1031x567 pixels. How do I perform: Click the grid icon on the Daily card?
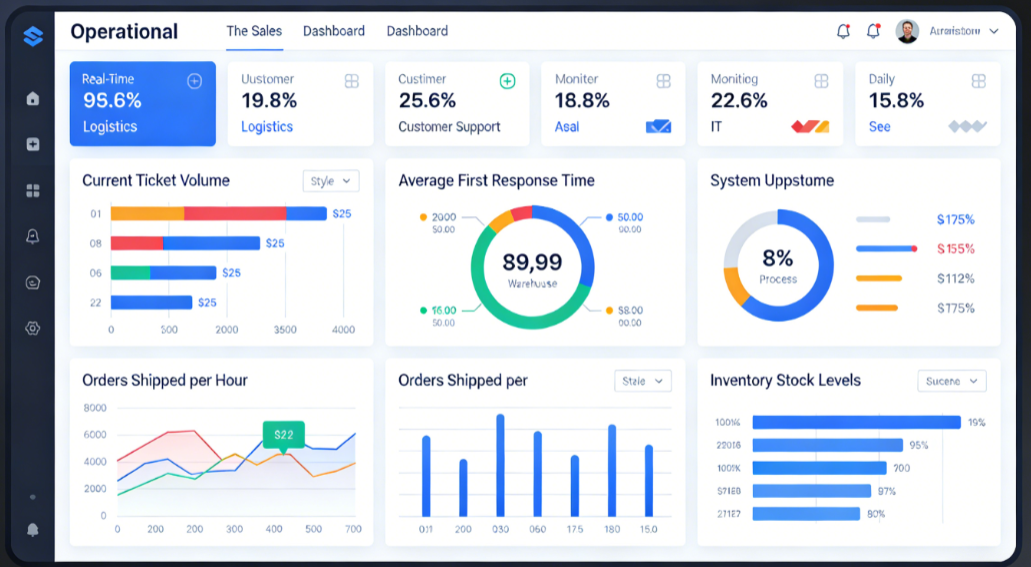tap(979, 81)
